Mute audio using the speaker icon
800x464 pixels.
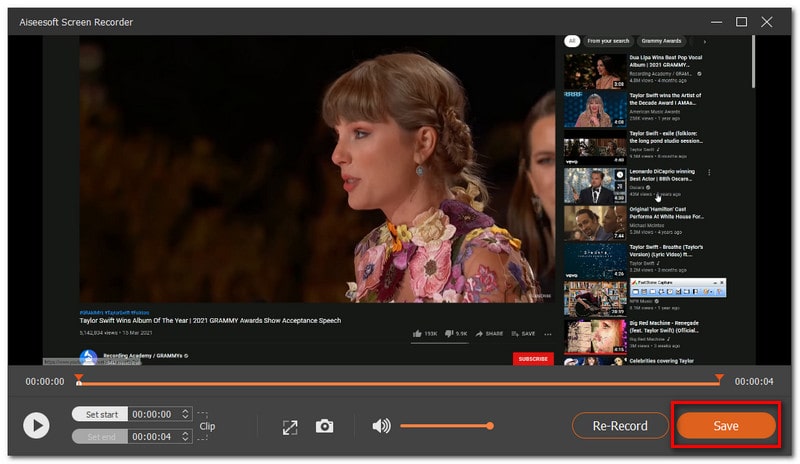point(381,426)
